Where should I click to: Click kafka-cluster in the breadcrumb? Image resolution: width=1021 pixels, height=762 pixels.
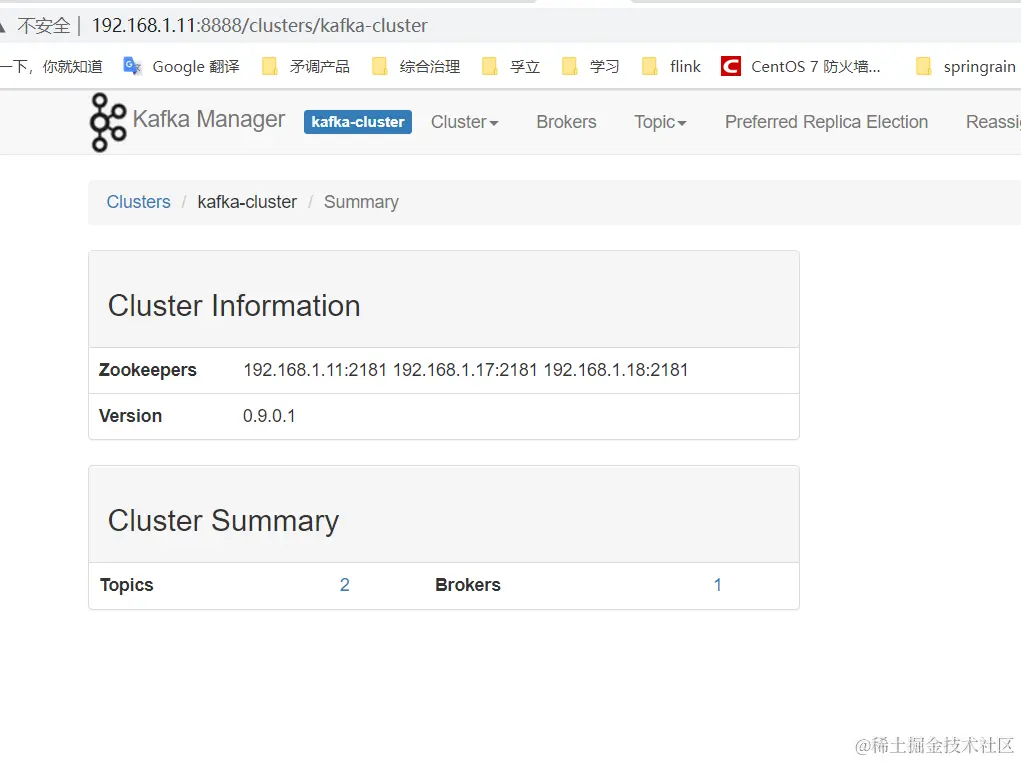coord(247,202)
